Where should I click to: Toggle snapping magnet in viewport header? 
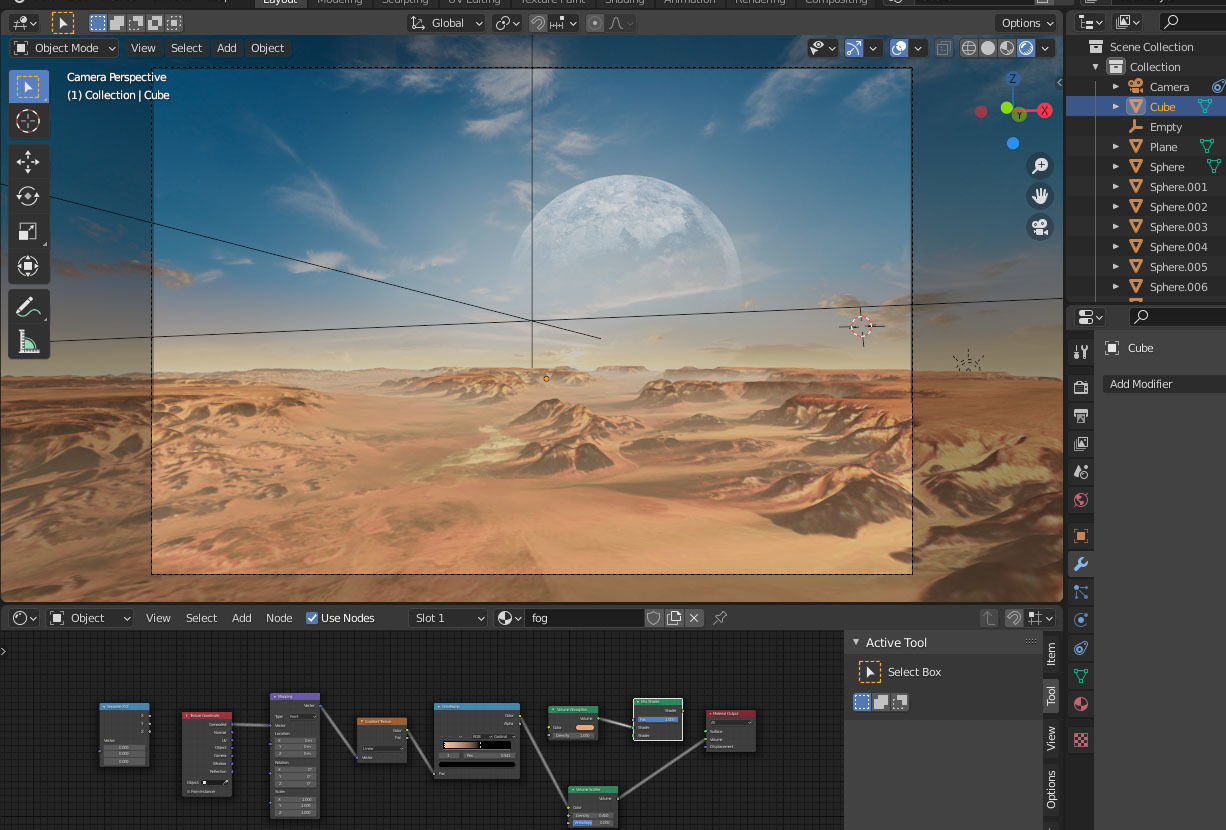tap(539, 23)
